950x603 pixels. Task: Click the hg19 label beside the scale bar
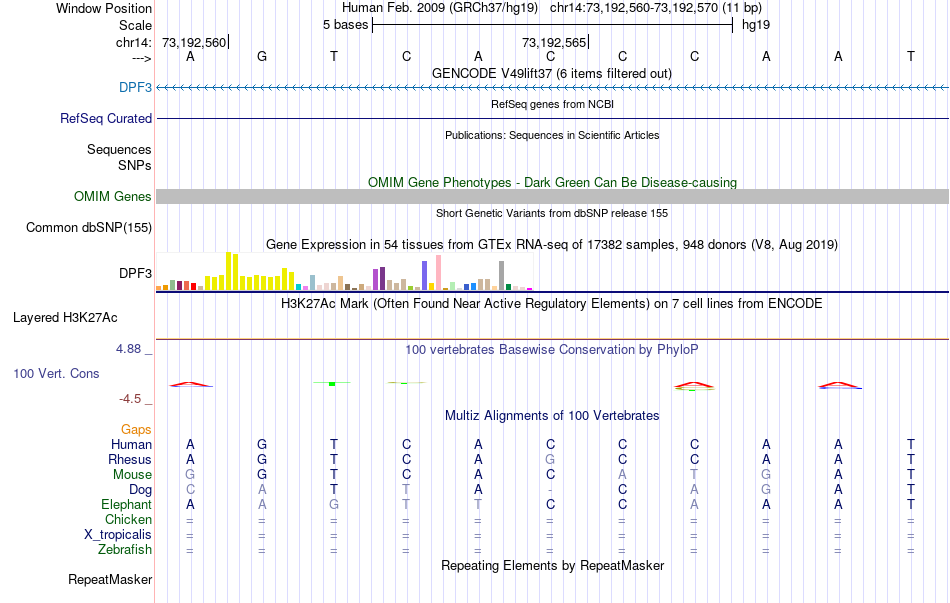756,25
